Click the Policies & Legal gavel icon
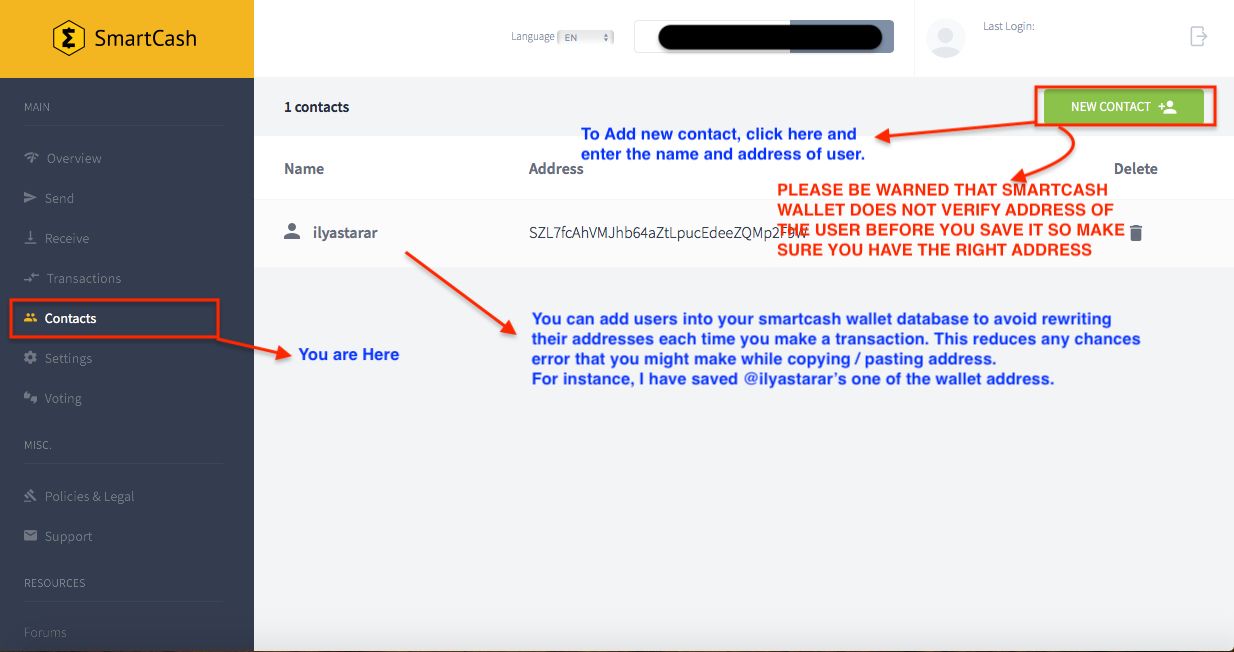 click(x=30, y=496)
